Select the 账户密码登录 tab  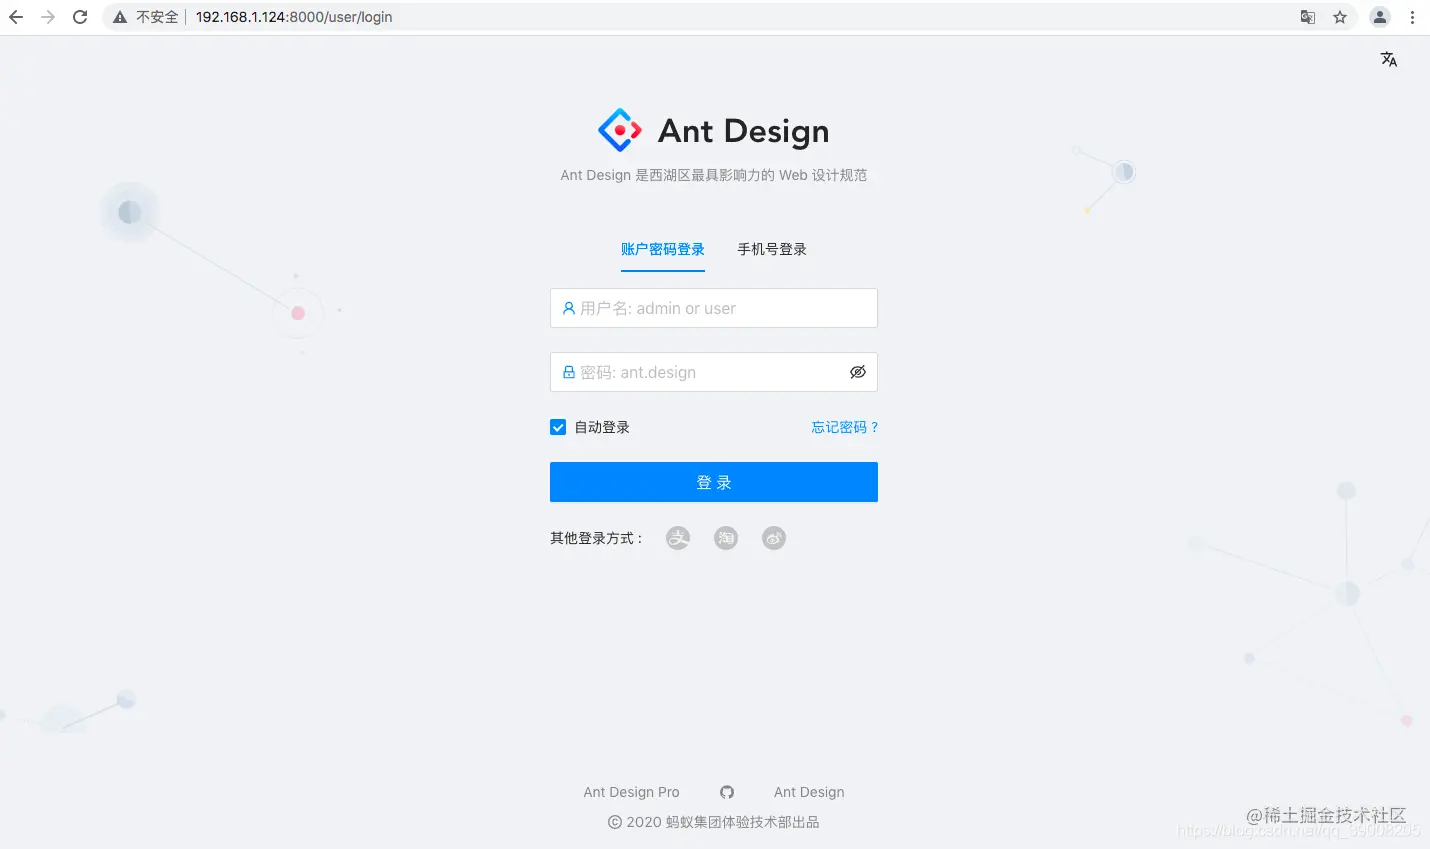663,249
